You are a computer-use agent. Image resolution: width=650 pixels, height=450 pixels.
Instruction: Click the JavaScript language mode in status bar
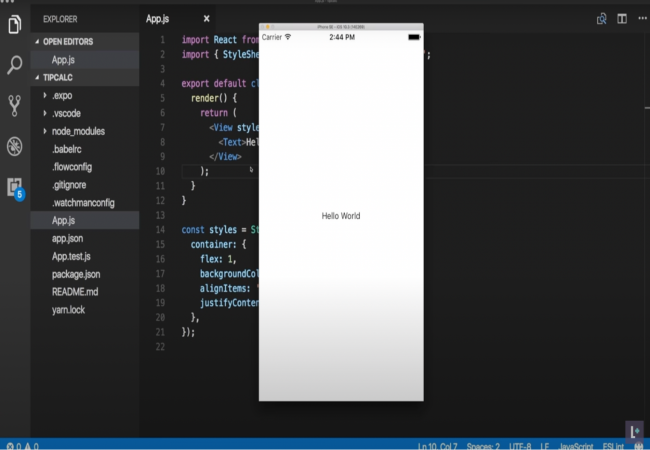pyautogui.click(x=575, y=445)
